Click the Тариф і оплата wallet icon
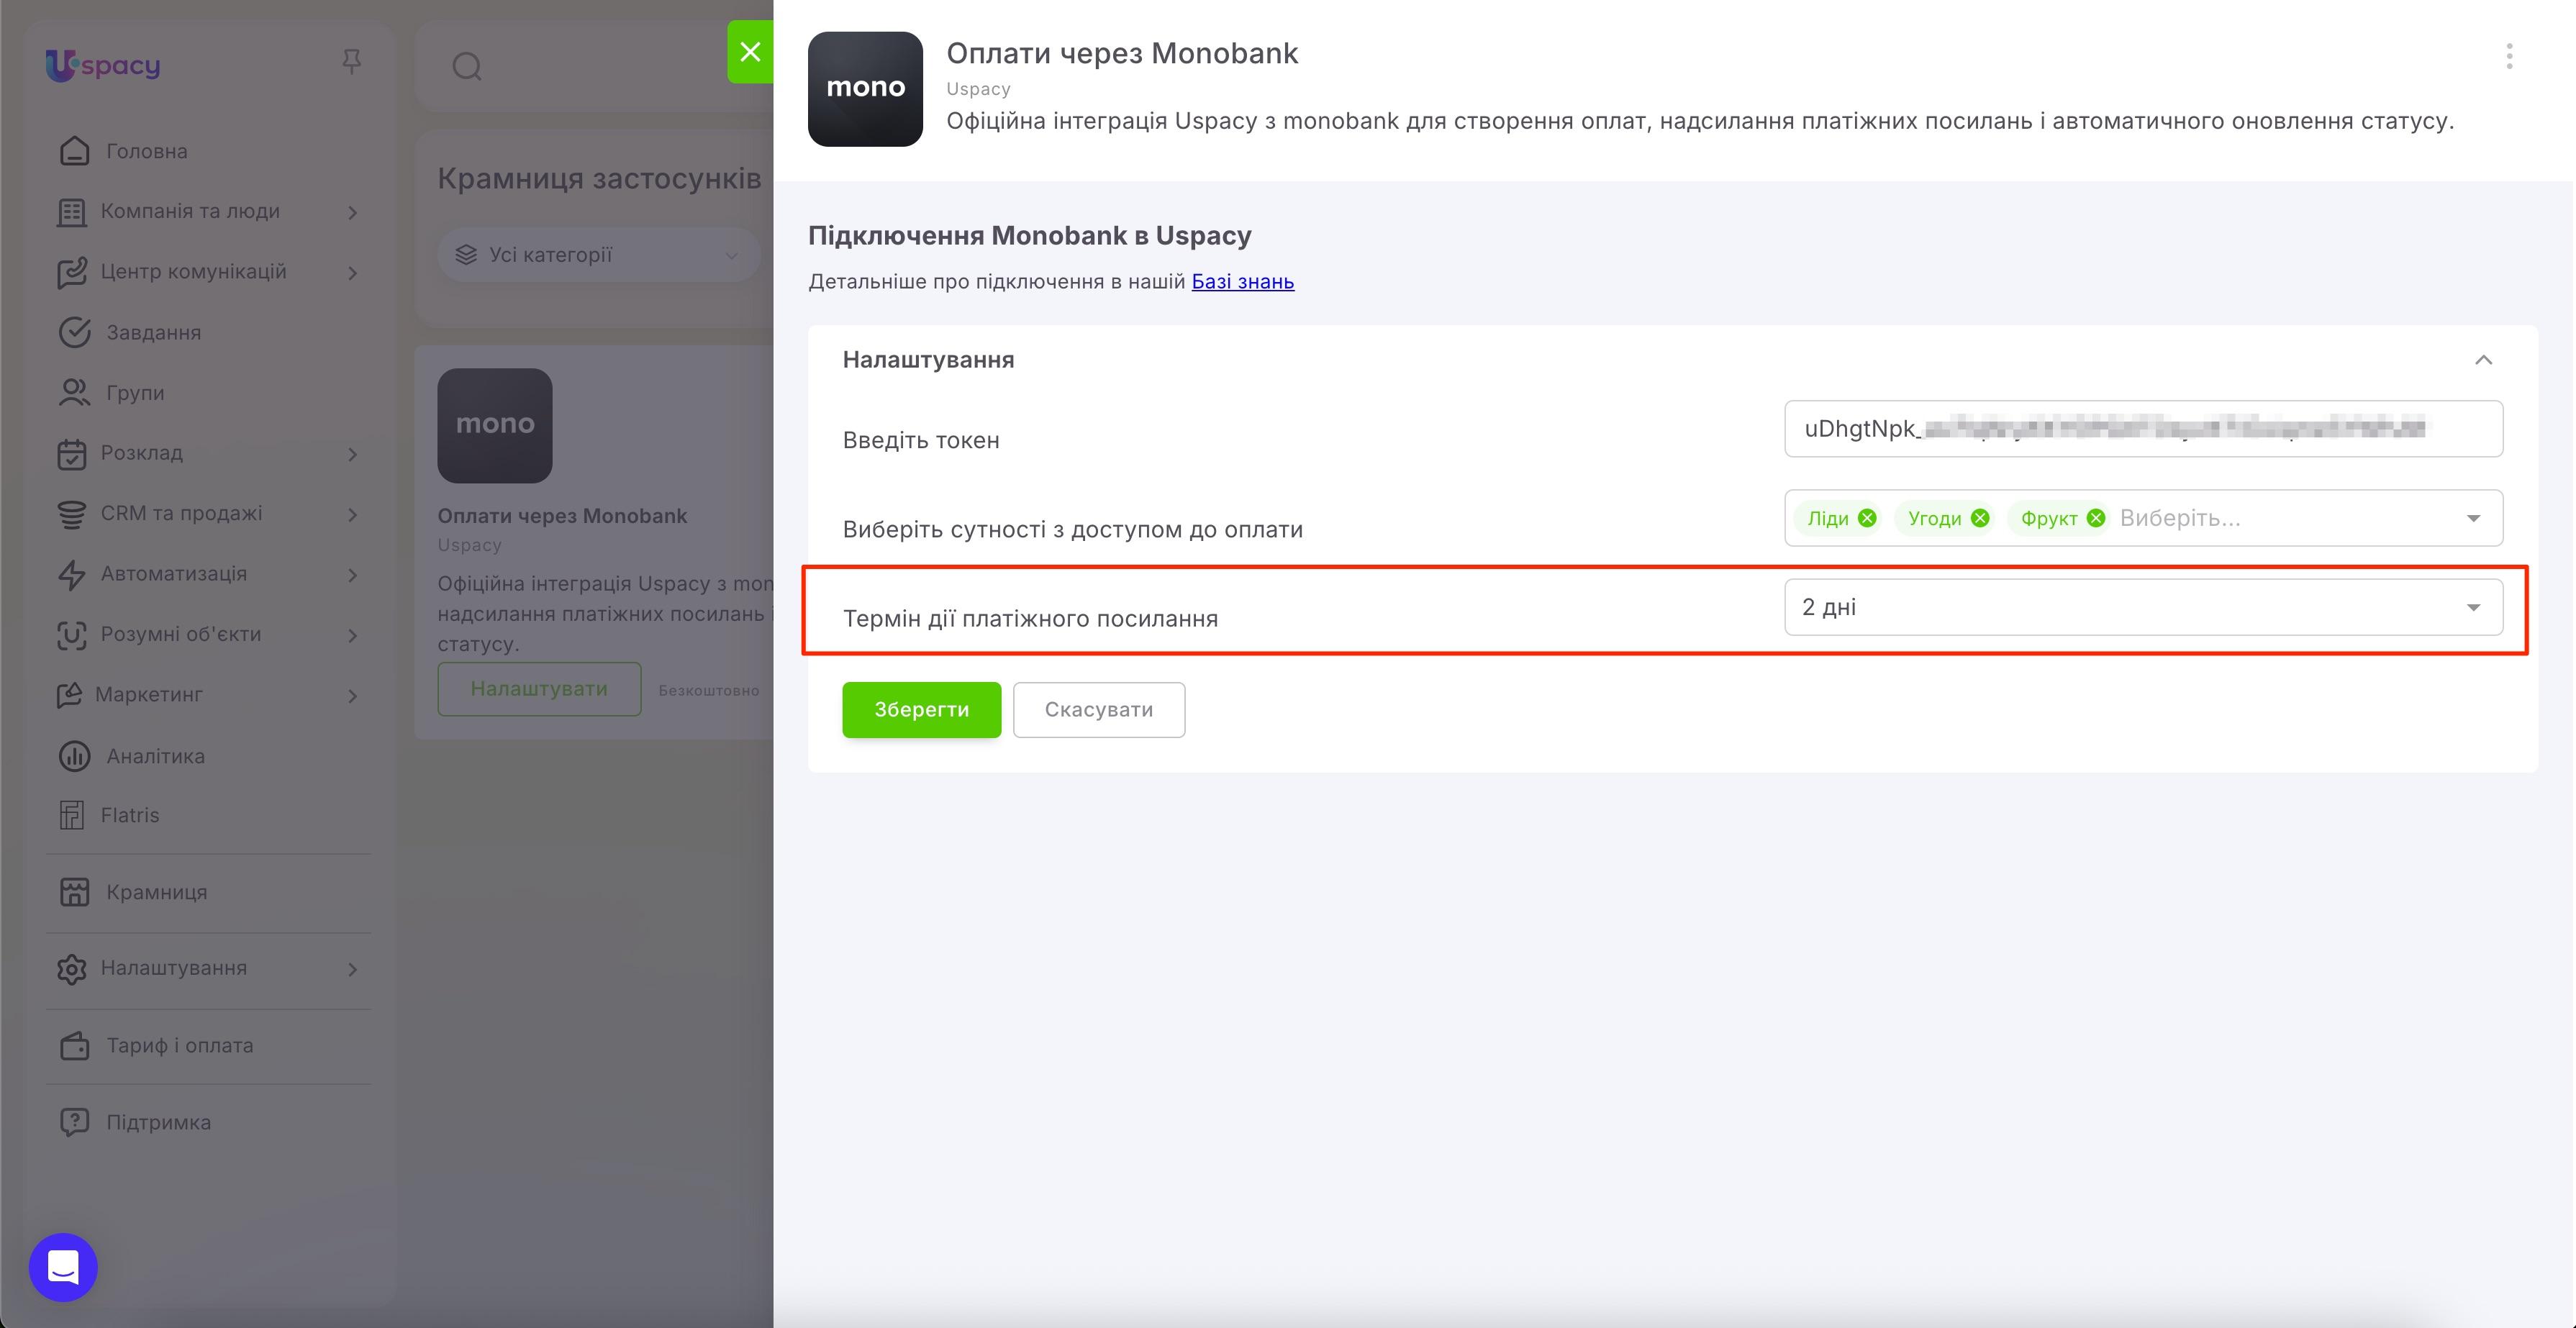 click(74, 1046)
